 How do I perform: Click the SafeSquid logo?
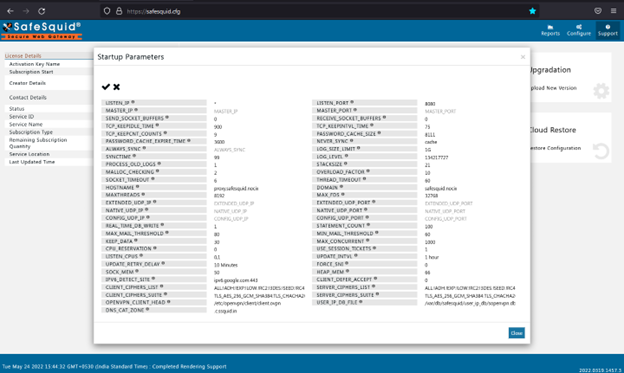[x=42, y=31]
